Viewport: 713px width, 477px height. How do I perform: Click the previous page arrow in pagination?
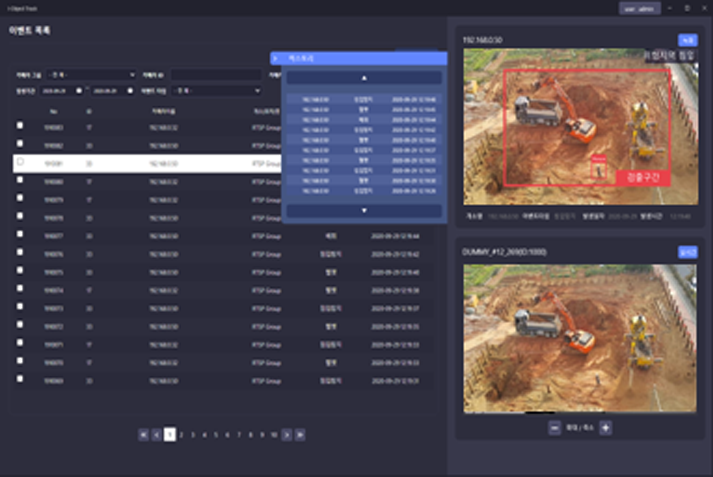[156, 434]
